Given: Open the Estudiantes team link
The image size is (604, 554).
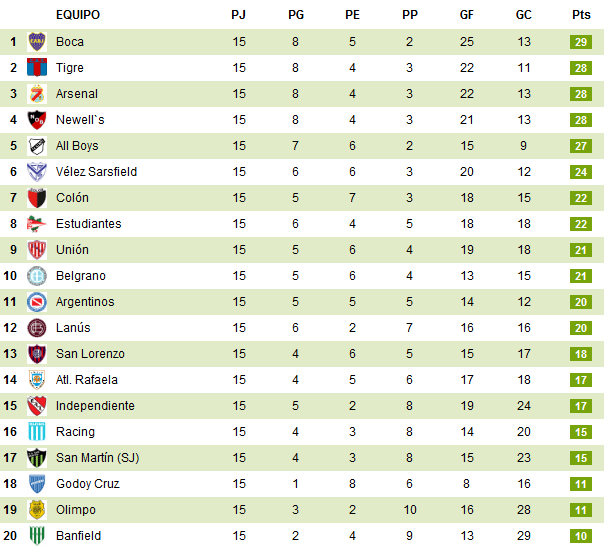Looking at the screenshot, I should (88, 224).
